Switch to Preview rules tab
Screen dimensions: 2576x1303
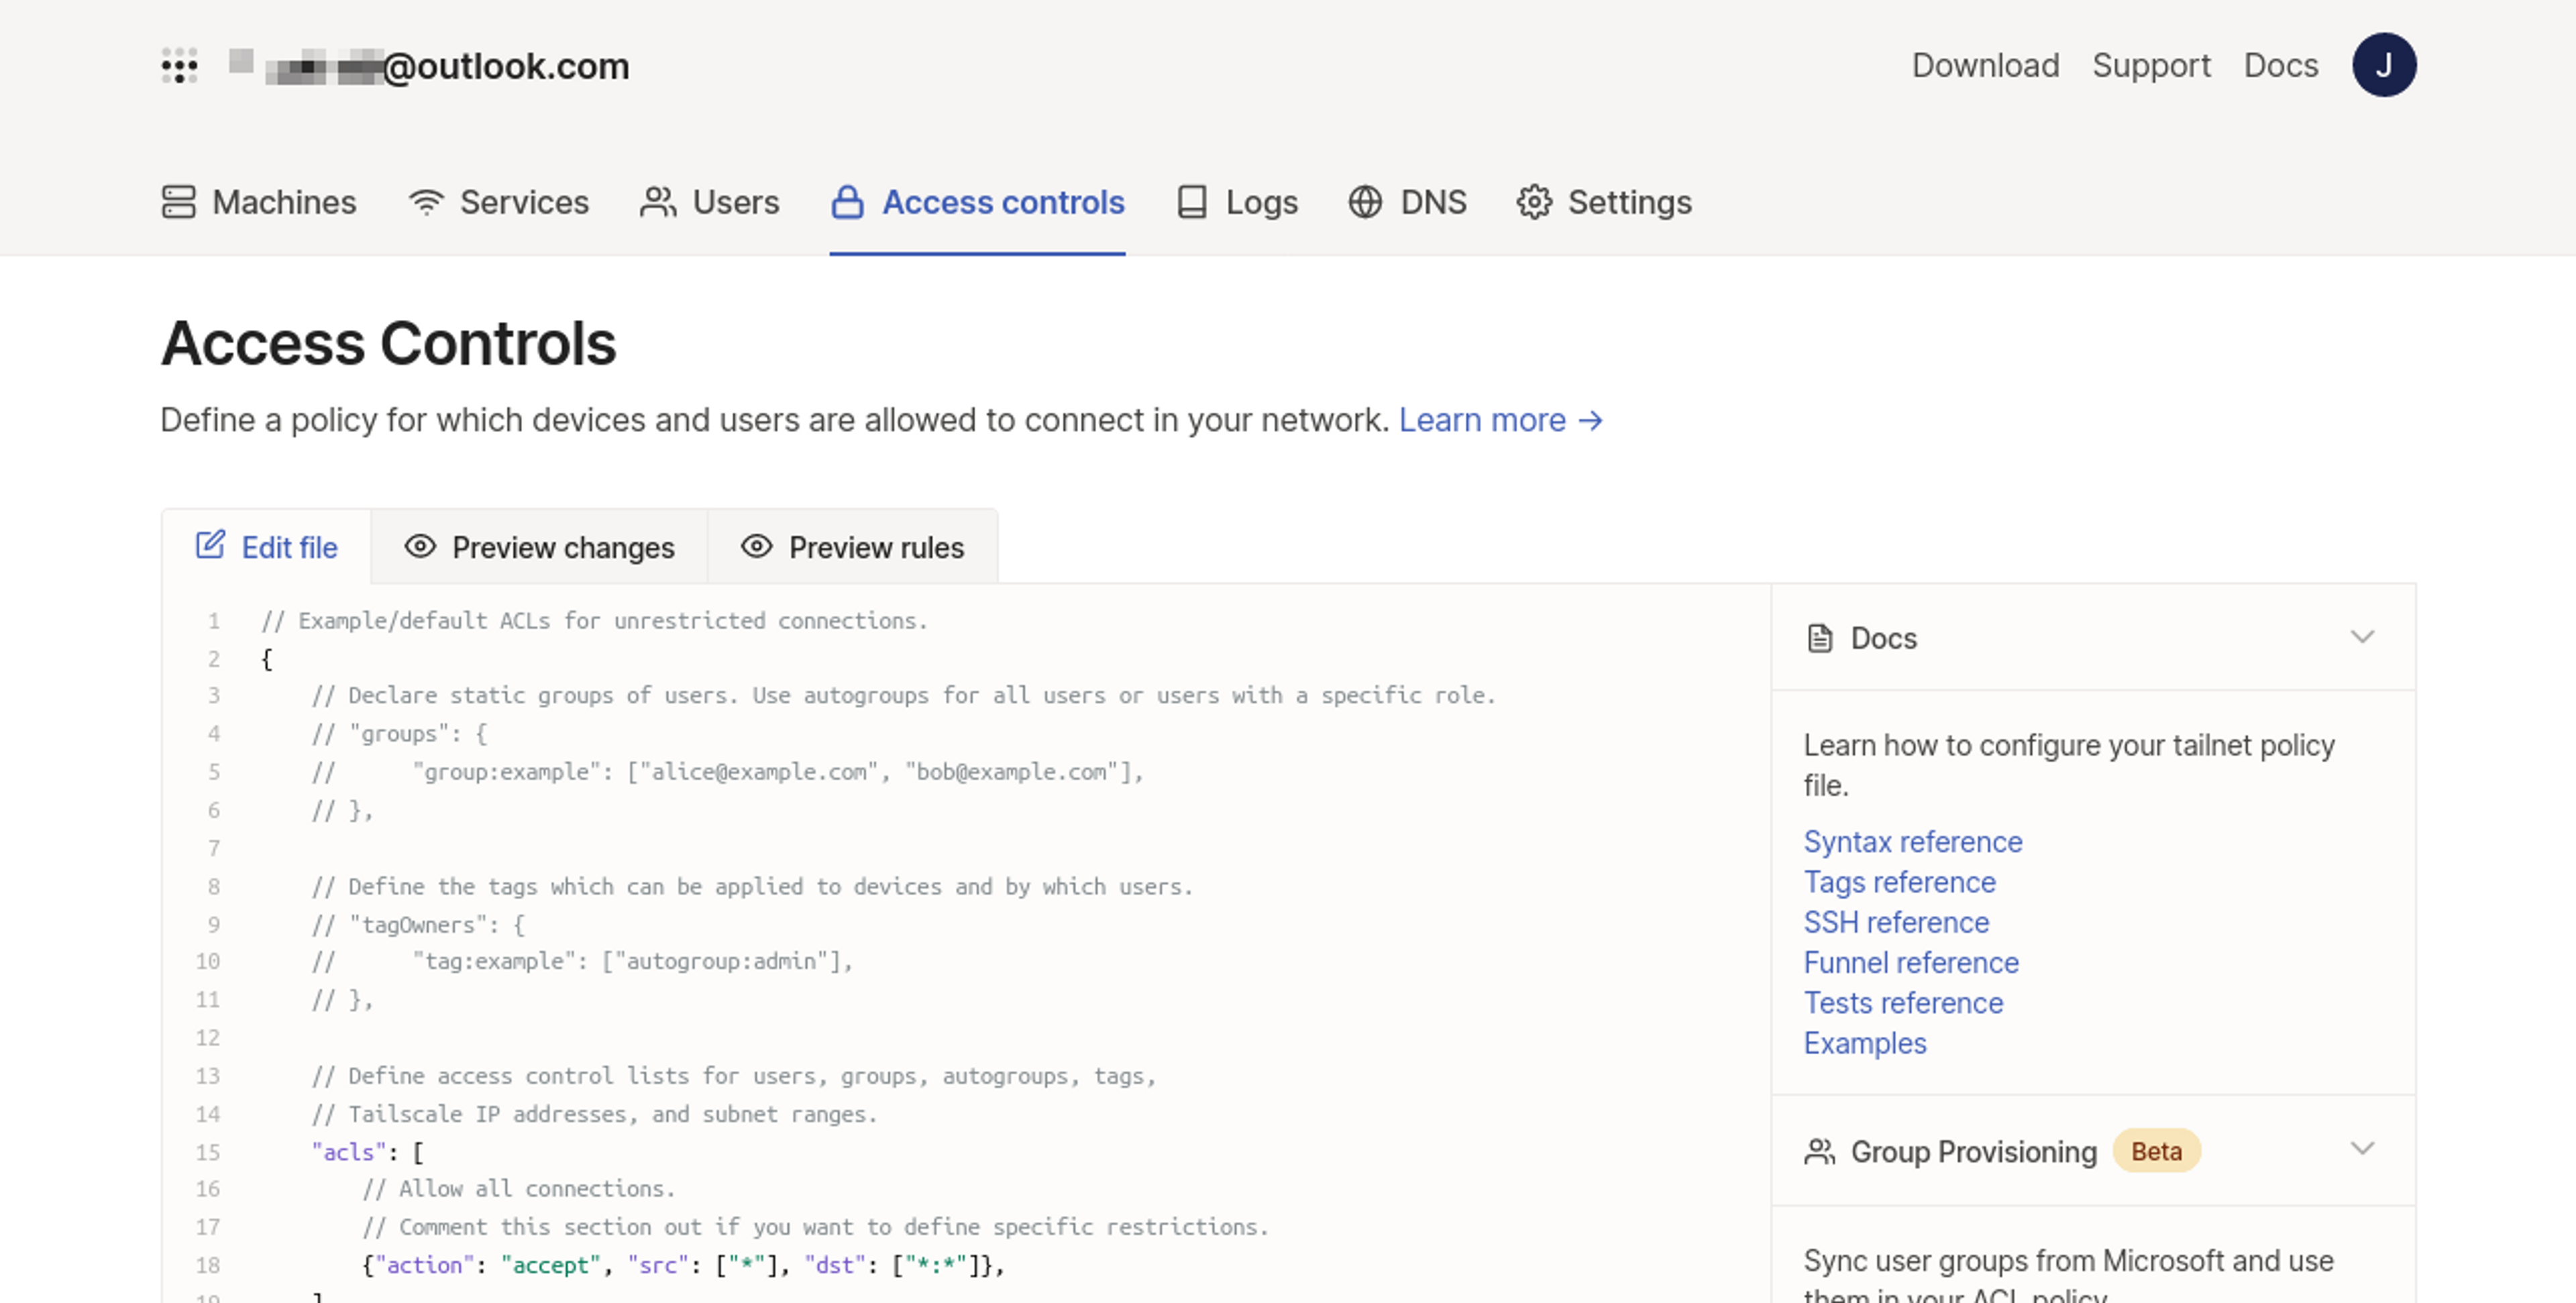click(x=853, y=547)
